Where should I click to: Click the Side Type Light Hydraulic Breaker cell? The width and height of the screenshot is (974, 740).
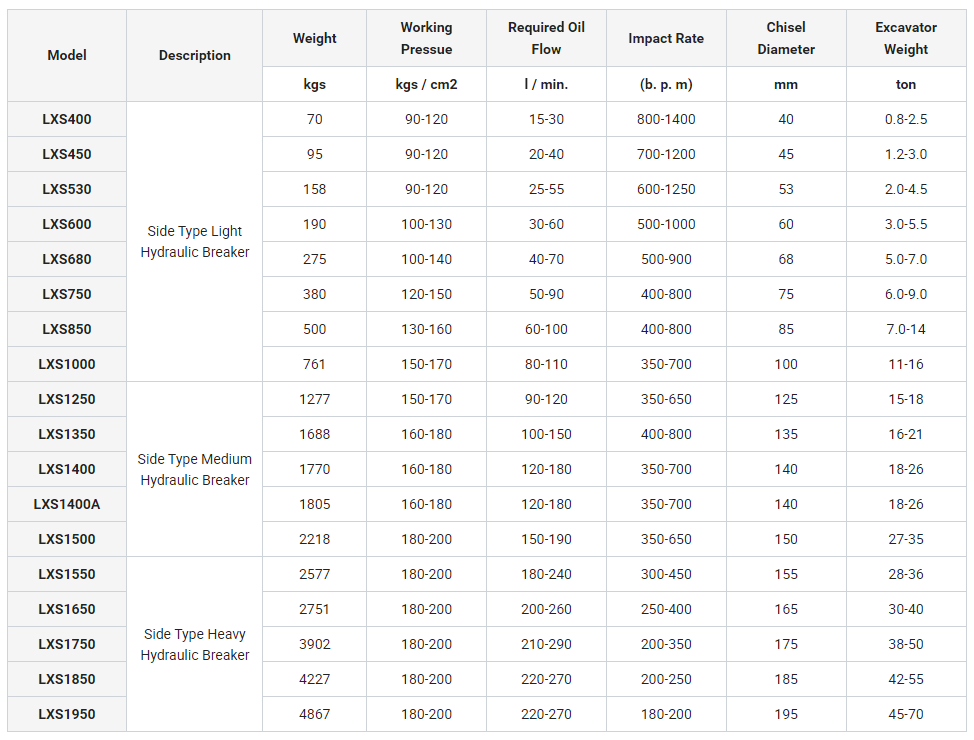(195, 242)
